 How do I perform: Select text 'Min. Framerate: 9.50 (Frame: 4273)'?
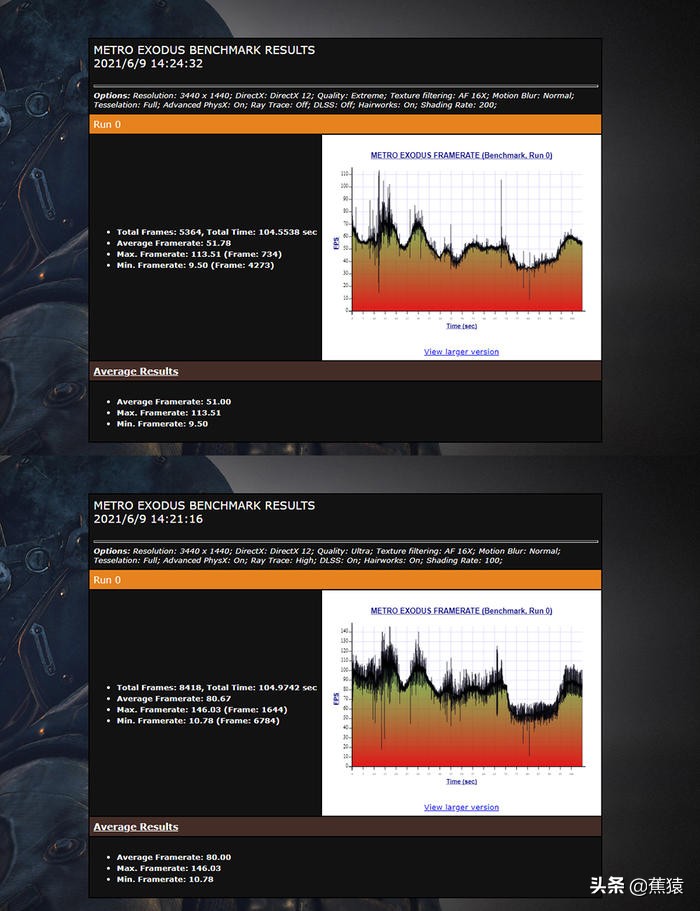click(x=195, y=265)
